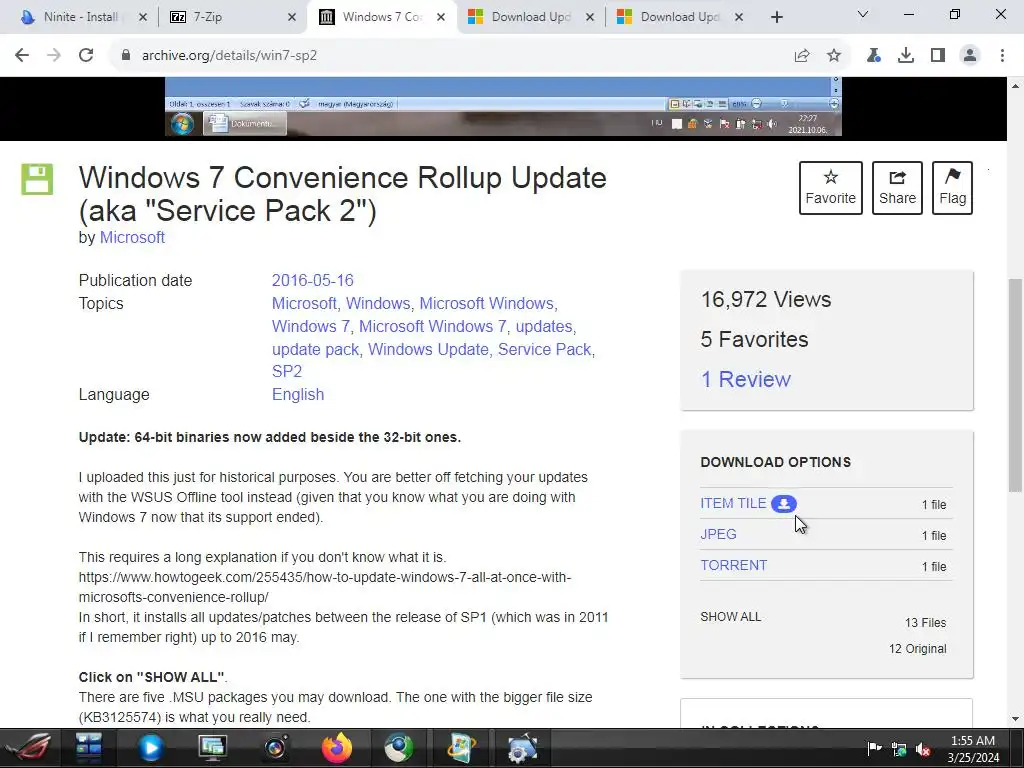
Task: Open the gear settings taskbar icon
Action: 522,748
